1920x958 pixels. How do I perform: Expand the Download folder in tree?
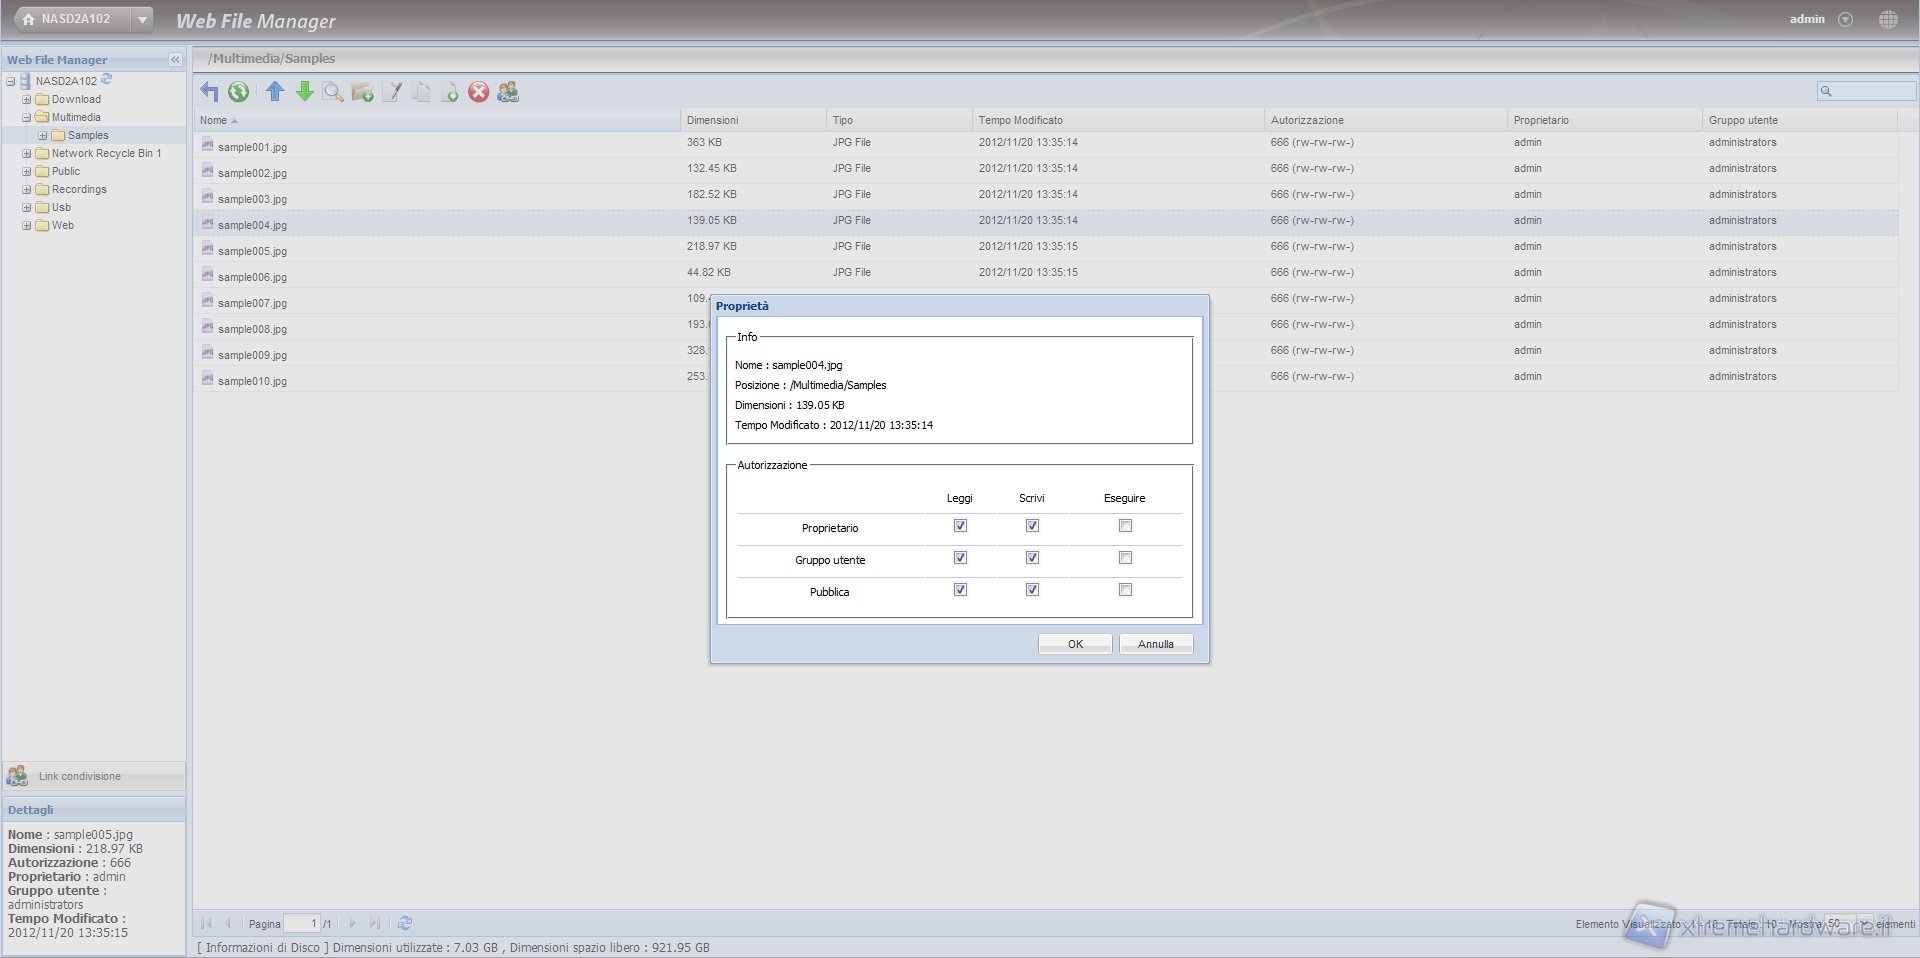(x=27, y=100)
